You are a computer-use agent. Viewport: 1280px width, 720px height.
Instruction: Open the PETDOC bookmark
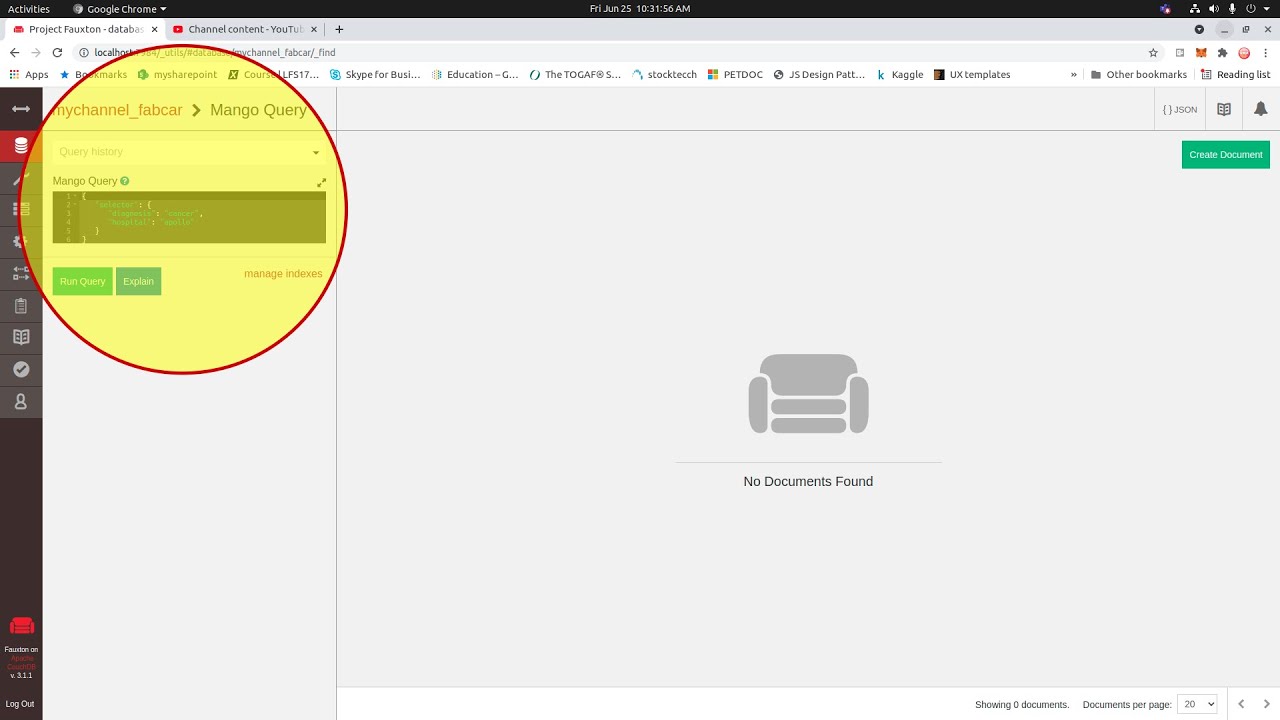735,75
